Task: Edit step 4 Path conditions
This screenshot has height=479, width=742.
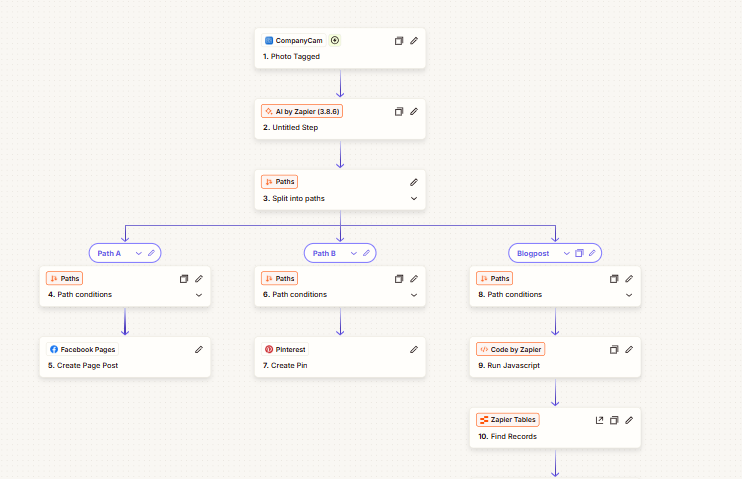Action: click(199, 279)
